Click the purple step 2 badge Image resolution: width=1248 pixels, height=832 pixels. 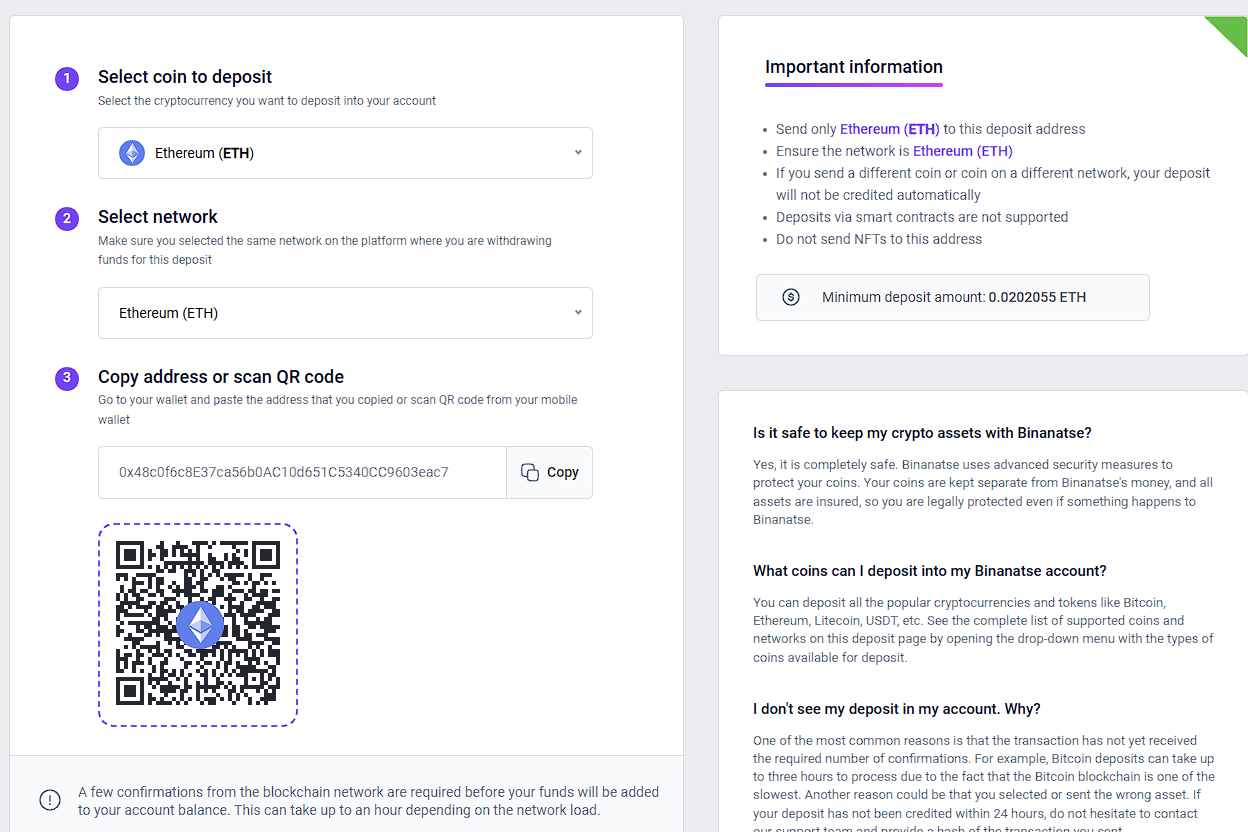(67, 218)
